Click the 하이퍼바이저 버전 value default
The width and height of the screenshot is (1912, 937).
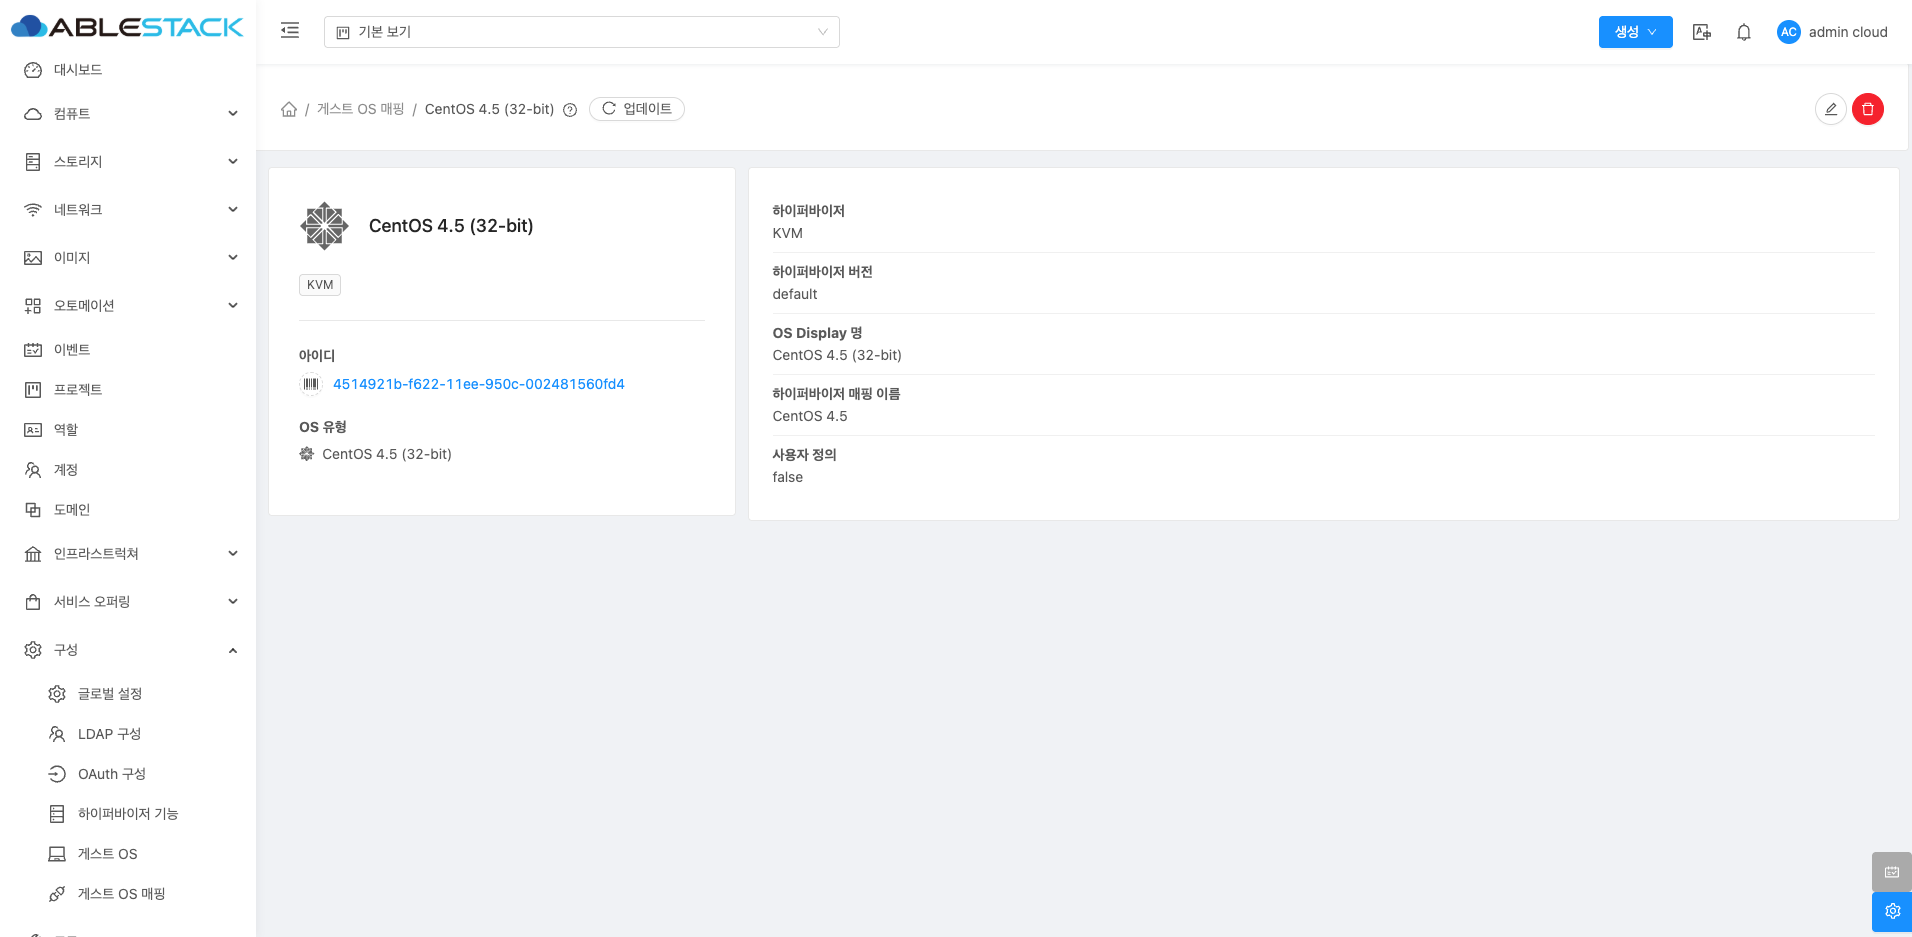pos(795,294)
